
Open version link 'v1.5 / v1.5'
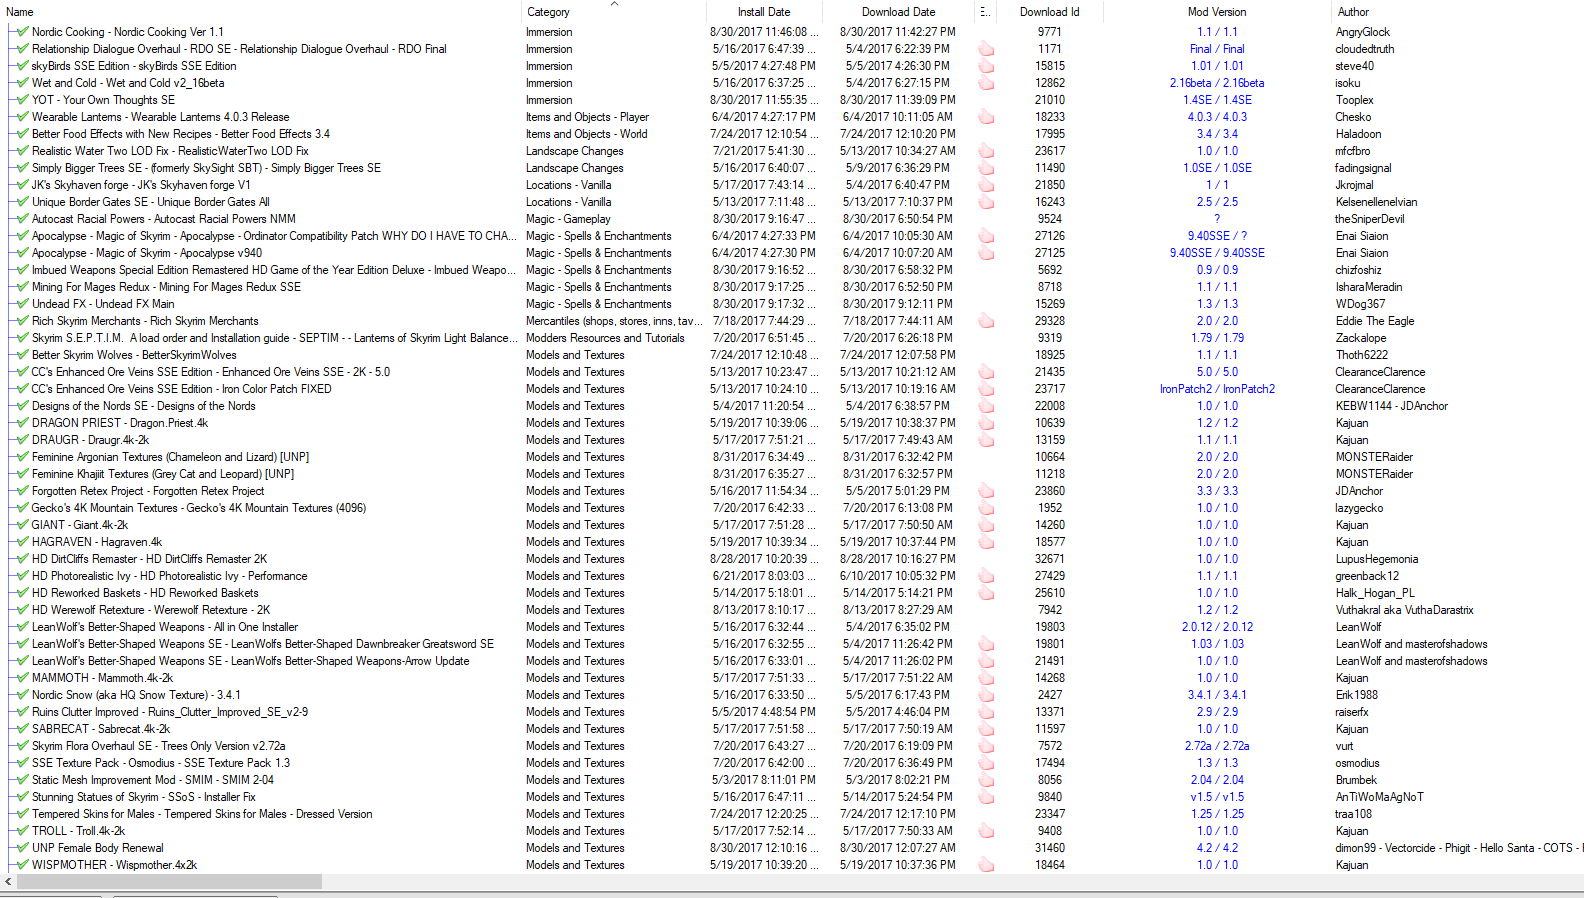tap(1217, 797)
